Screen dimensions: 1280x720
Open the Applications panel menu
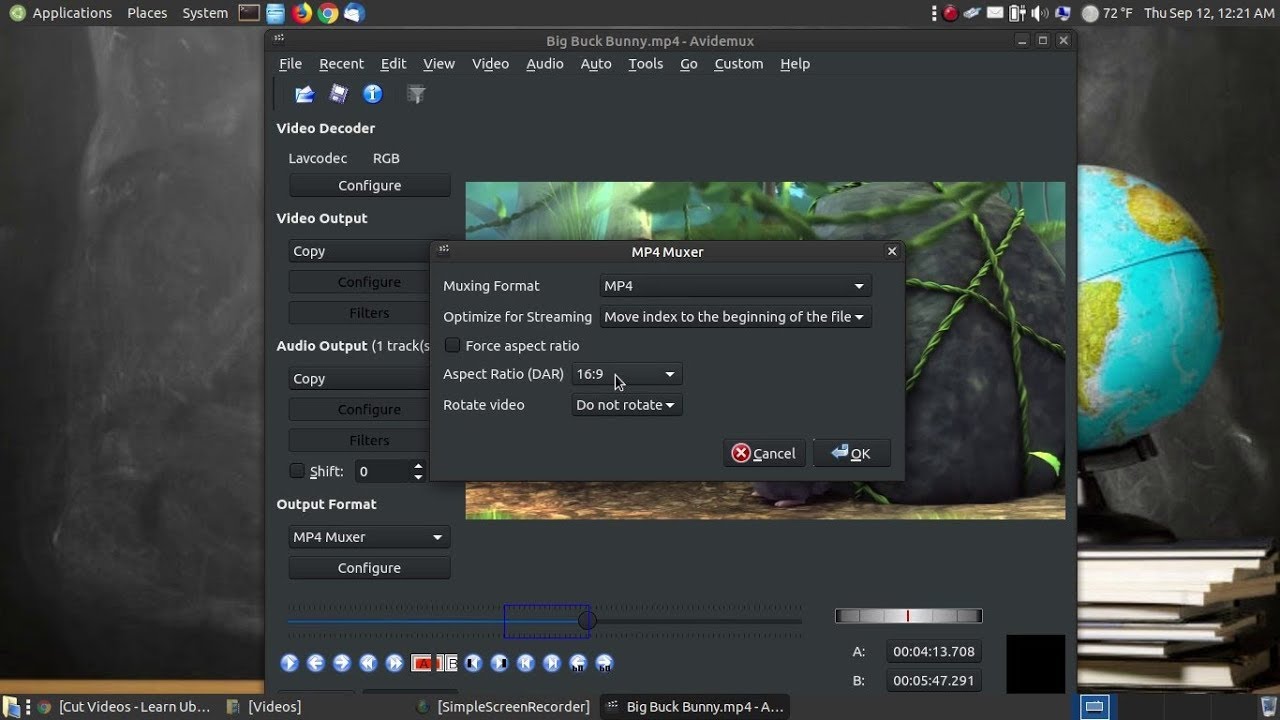tap(61, 13)
